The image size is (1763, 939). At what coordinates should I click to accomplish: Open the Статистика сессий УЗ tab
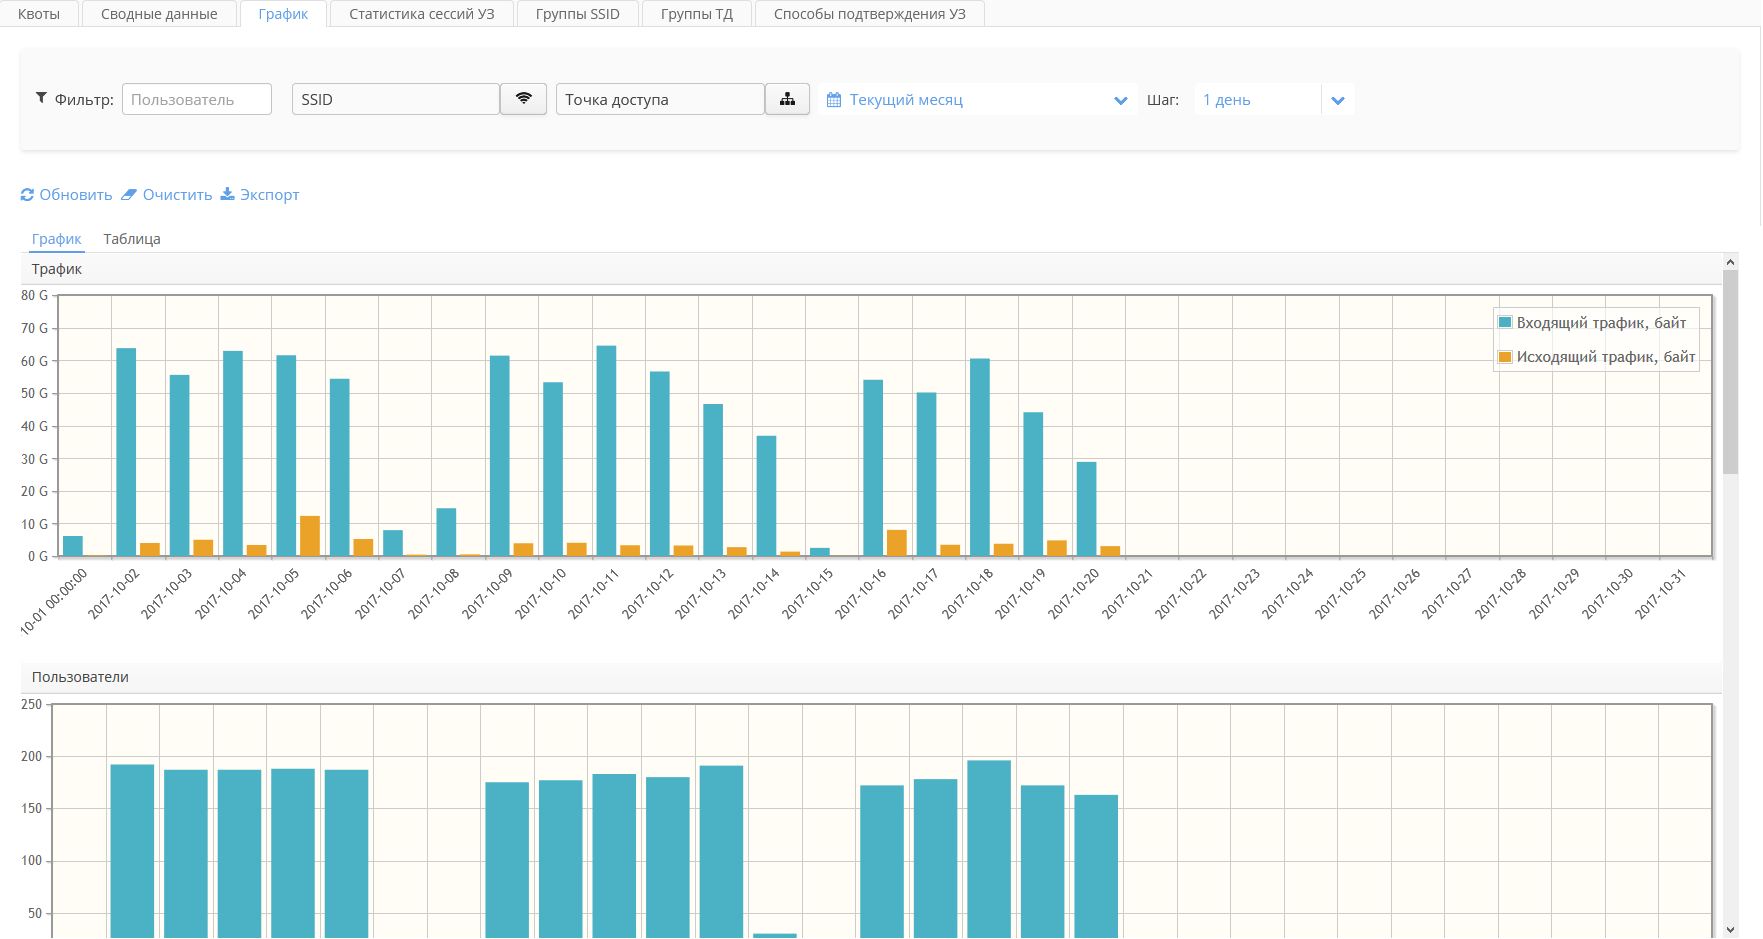[x=421, y=14]
